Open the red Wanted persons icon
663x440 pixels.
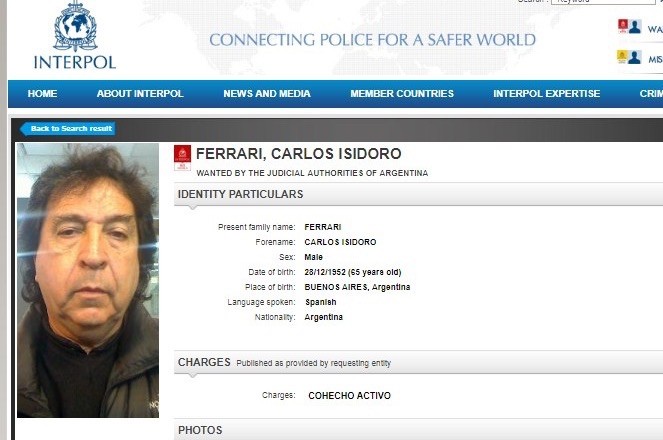point(630,27)
